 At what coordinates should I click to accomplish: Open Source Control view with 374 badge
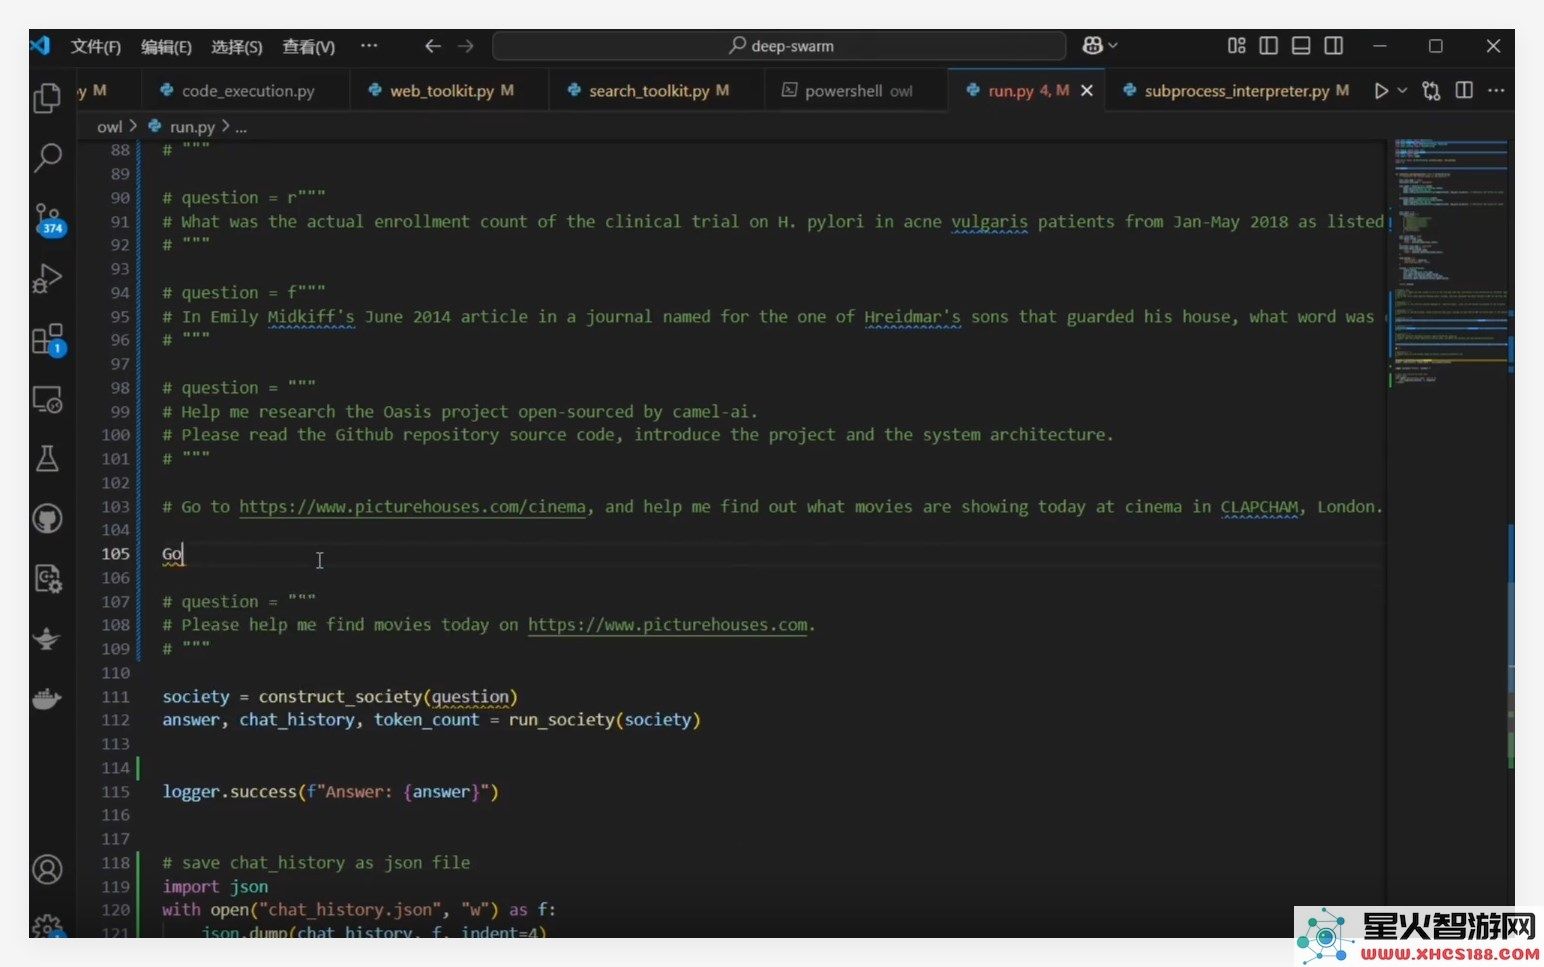(x=48, y=218)
